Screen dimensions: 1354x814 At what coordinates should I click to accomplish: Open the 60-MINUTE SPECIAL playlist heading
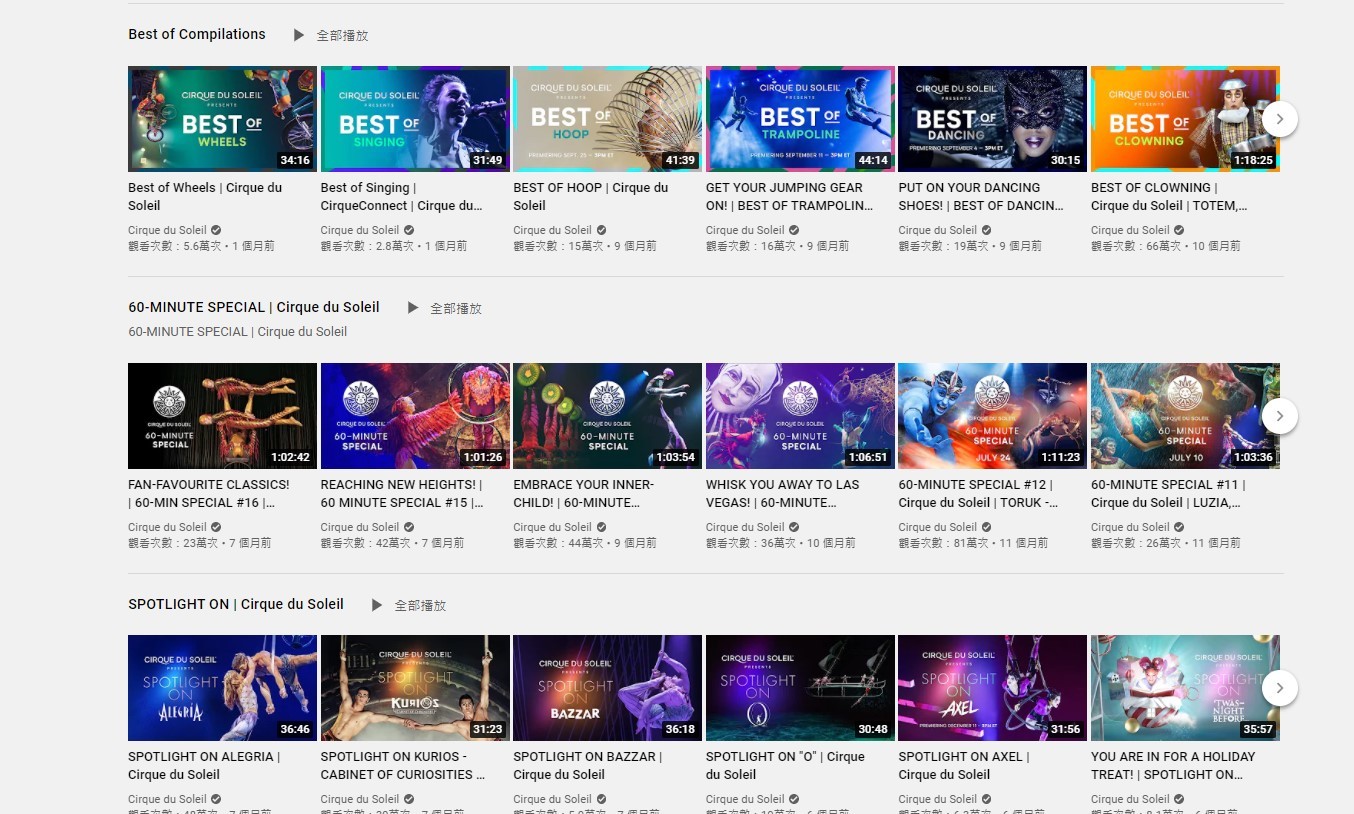(254, 307)
